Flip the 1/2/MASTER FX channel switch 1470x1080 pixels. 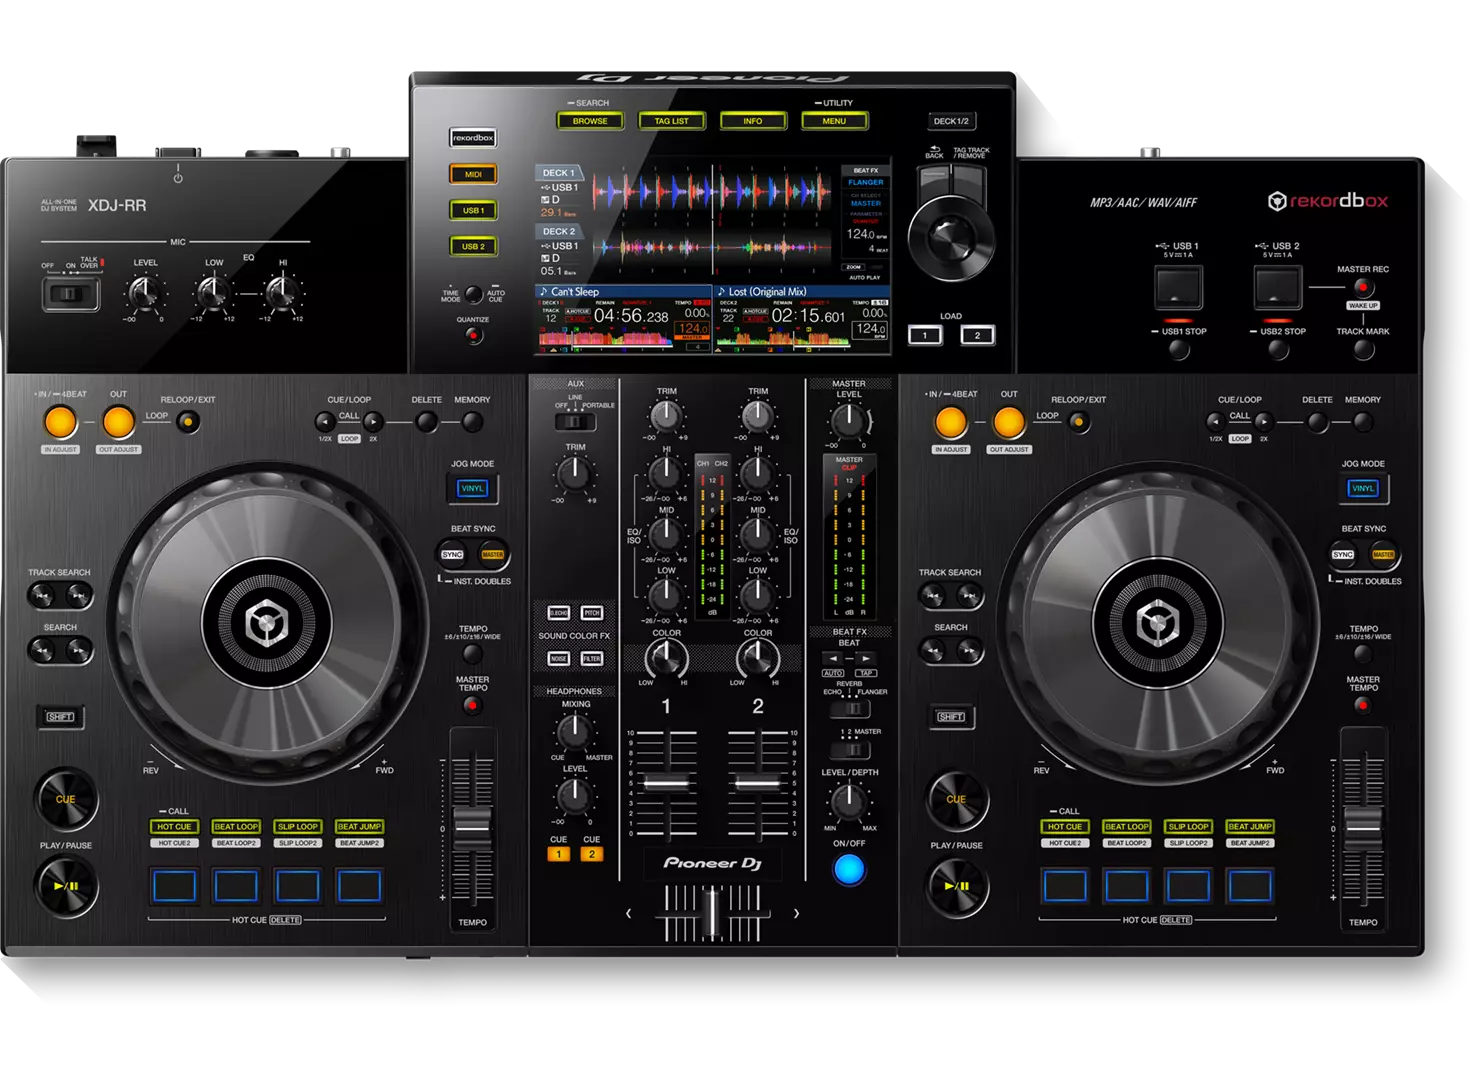tap(850, 750)
